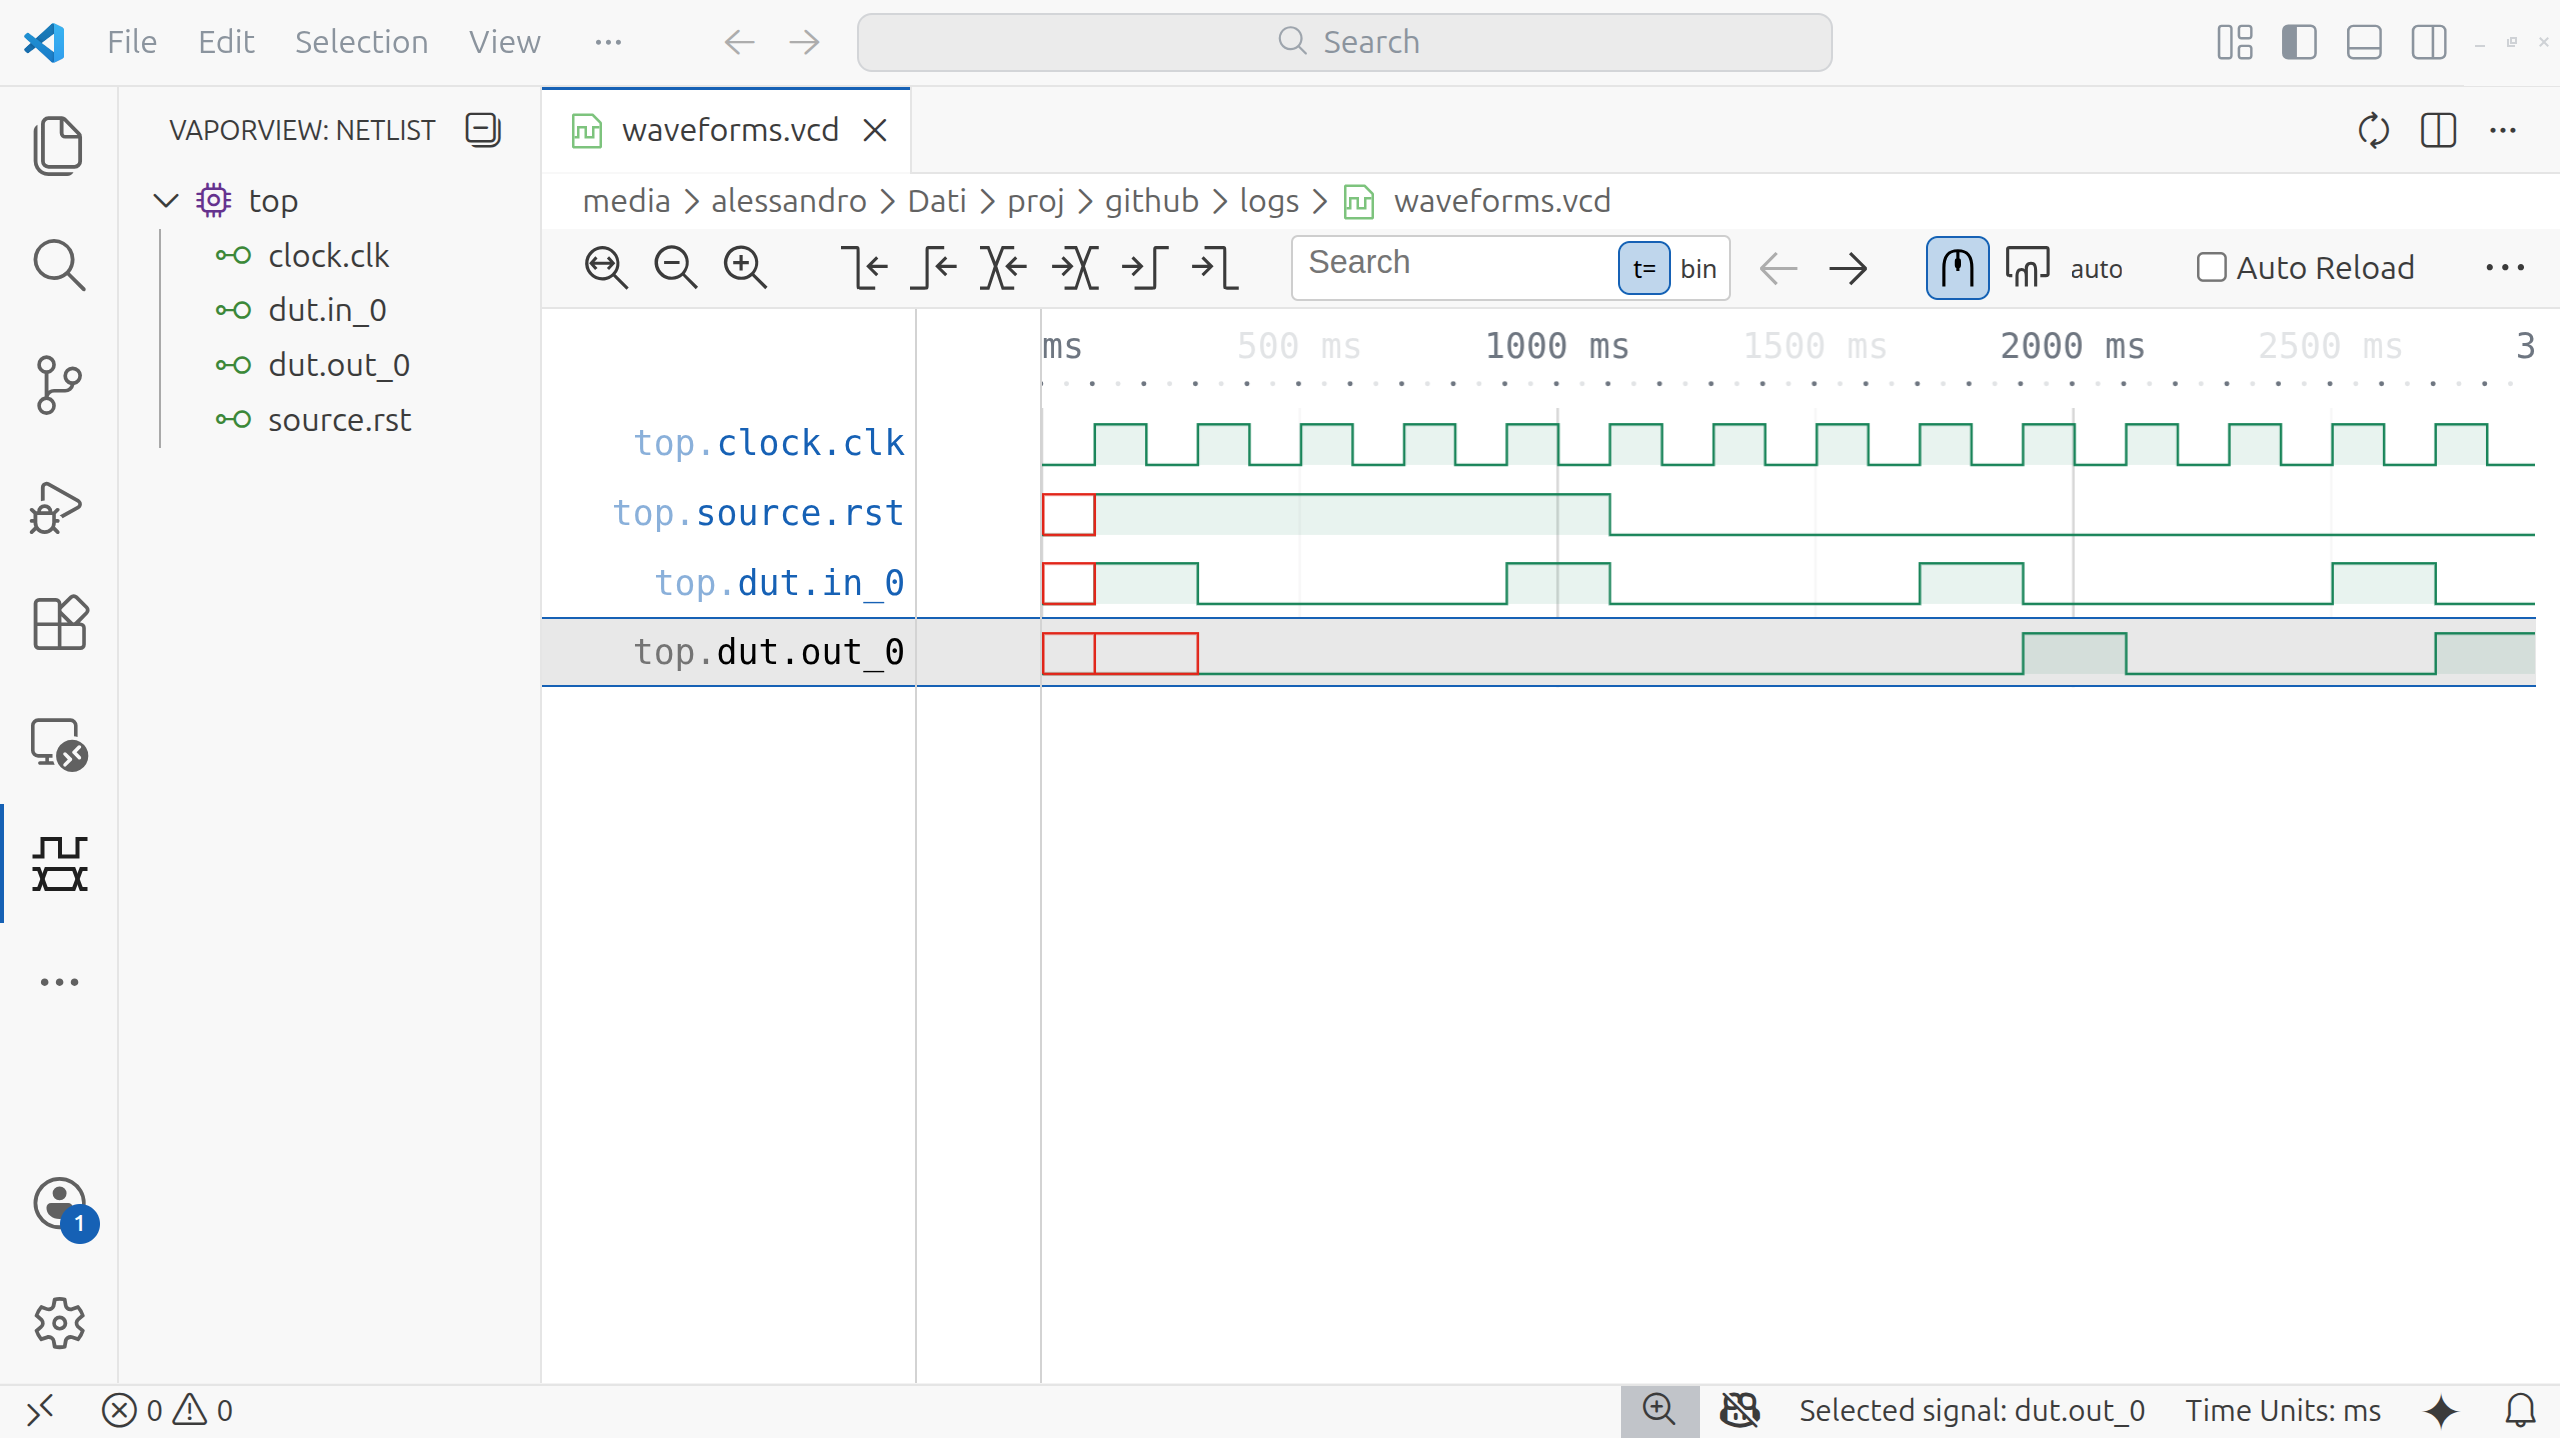Go to next positive edge

click(x=1145, y=268)
